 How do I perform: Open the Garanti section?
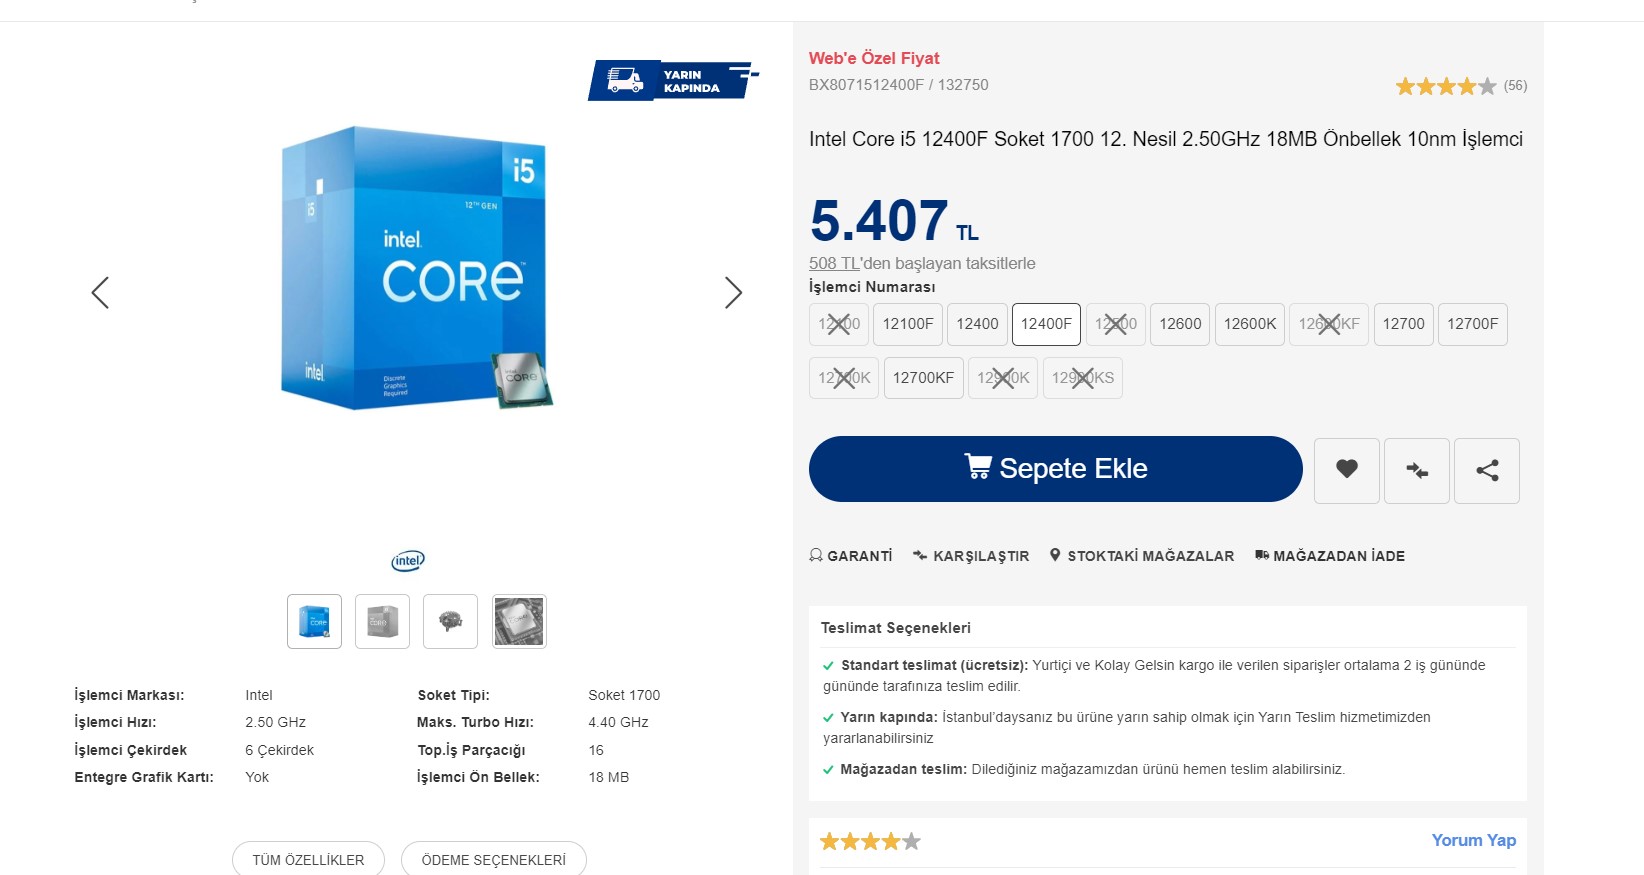[851, 556]
